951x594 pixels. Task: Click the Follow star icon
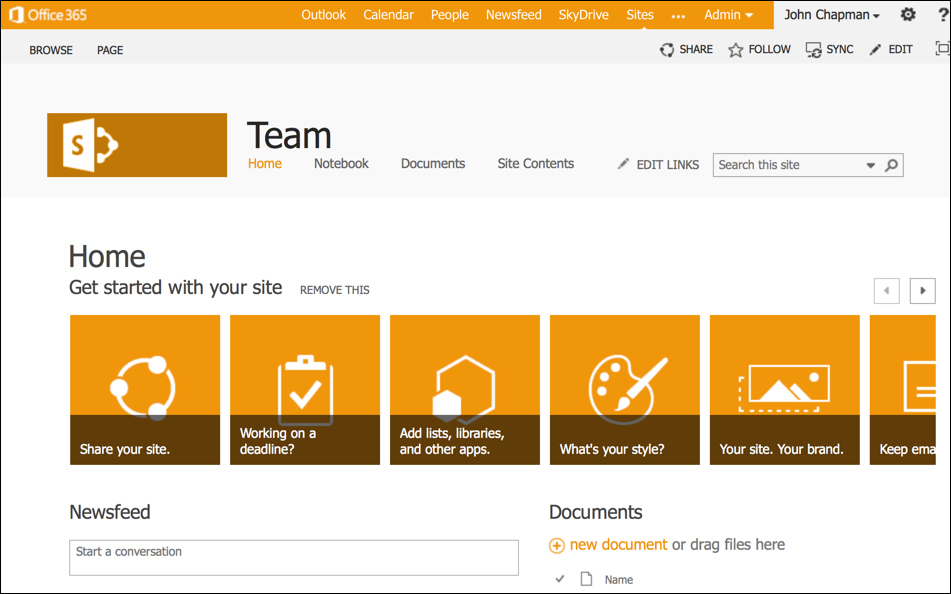(x=736, y=50)
